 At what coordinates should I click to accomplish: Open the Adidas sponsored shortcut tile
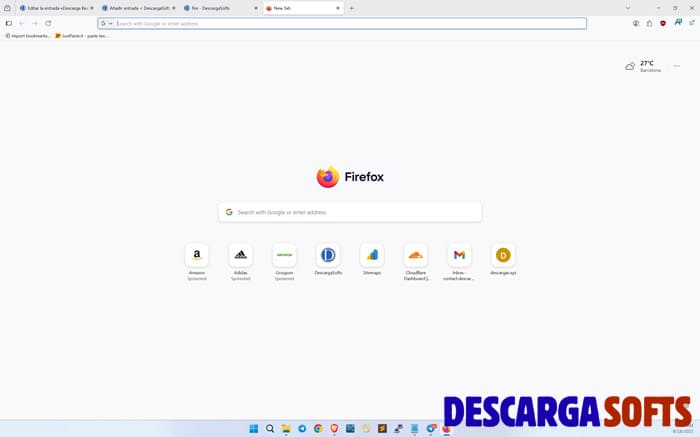(x=241, y=255)
